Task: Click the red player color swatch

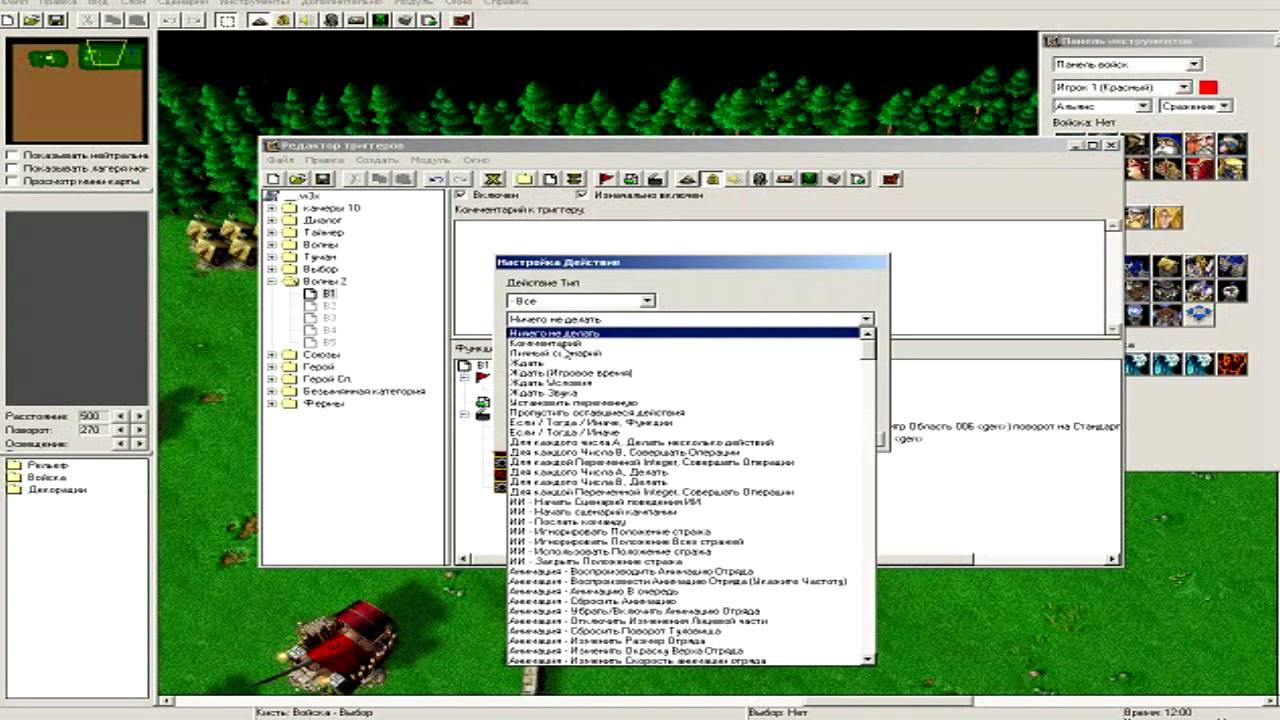Action: coord(1208,87)
